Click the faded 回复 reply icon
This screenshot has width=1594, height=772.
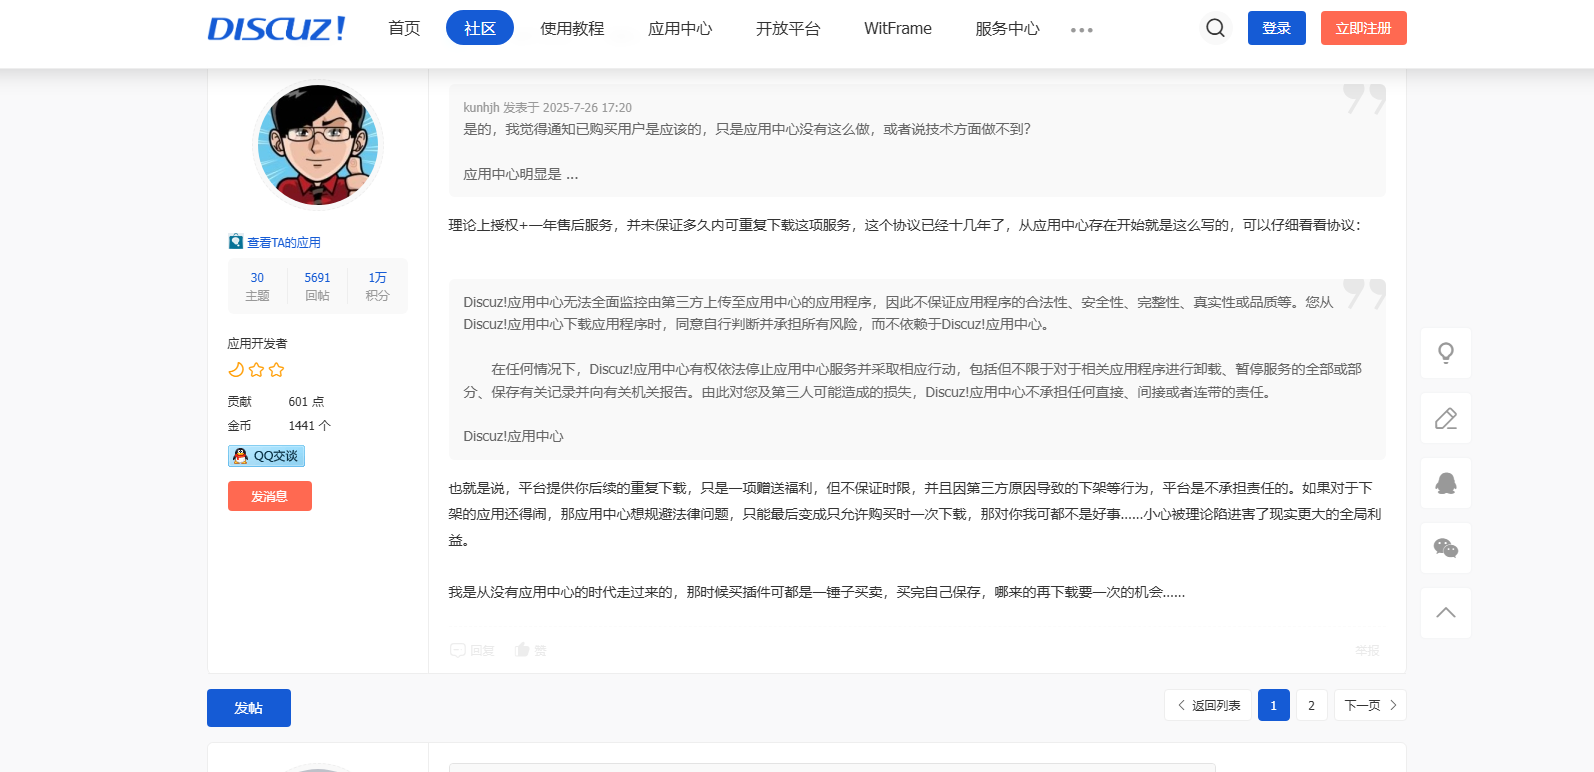(x=472, y=650)
